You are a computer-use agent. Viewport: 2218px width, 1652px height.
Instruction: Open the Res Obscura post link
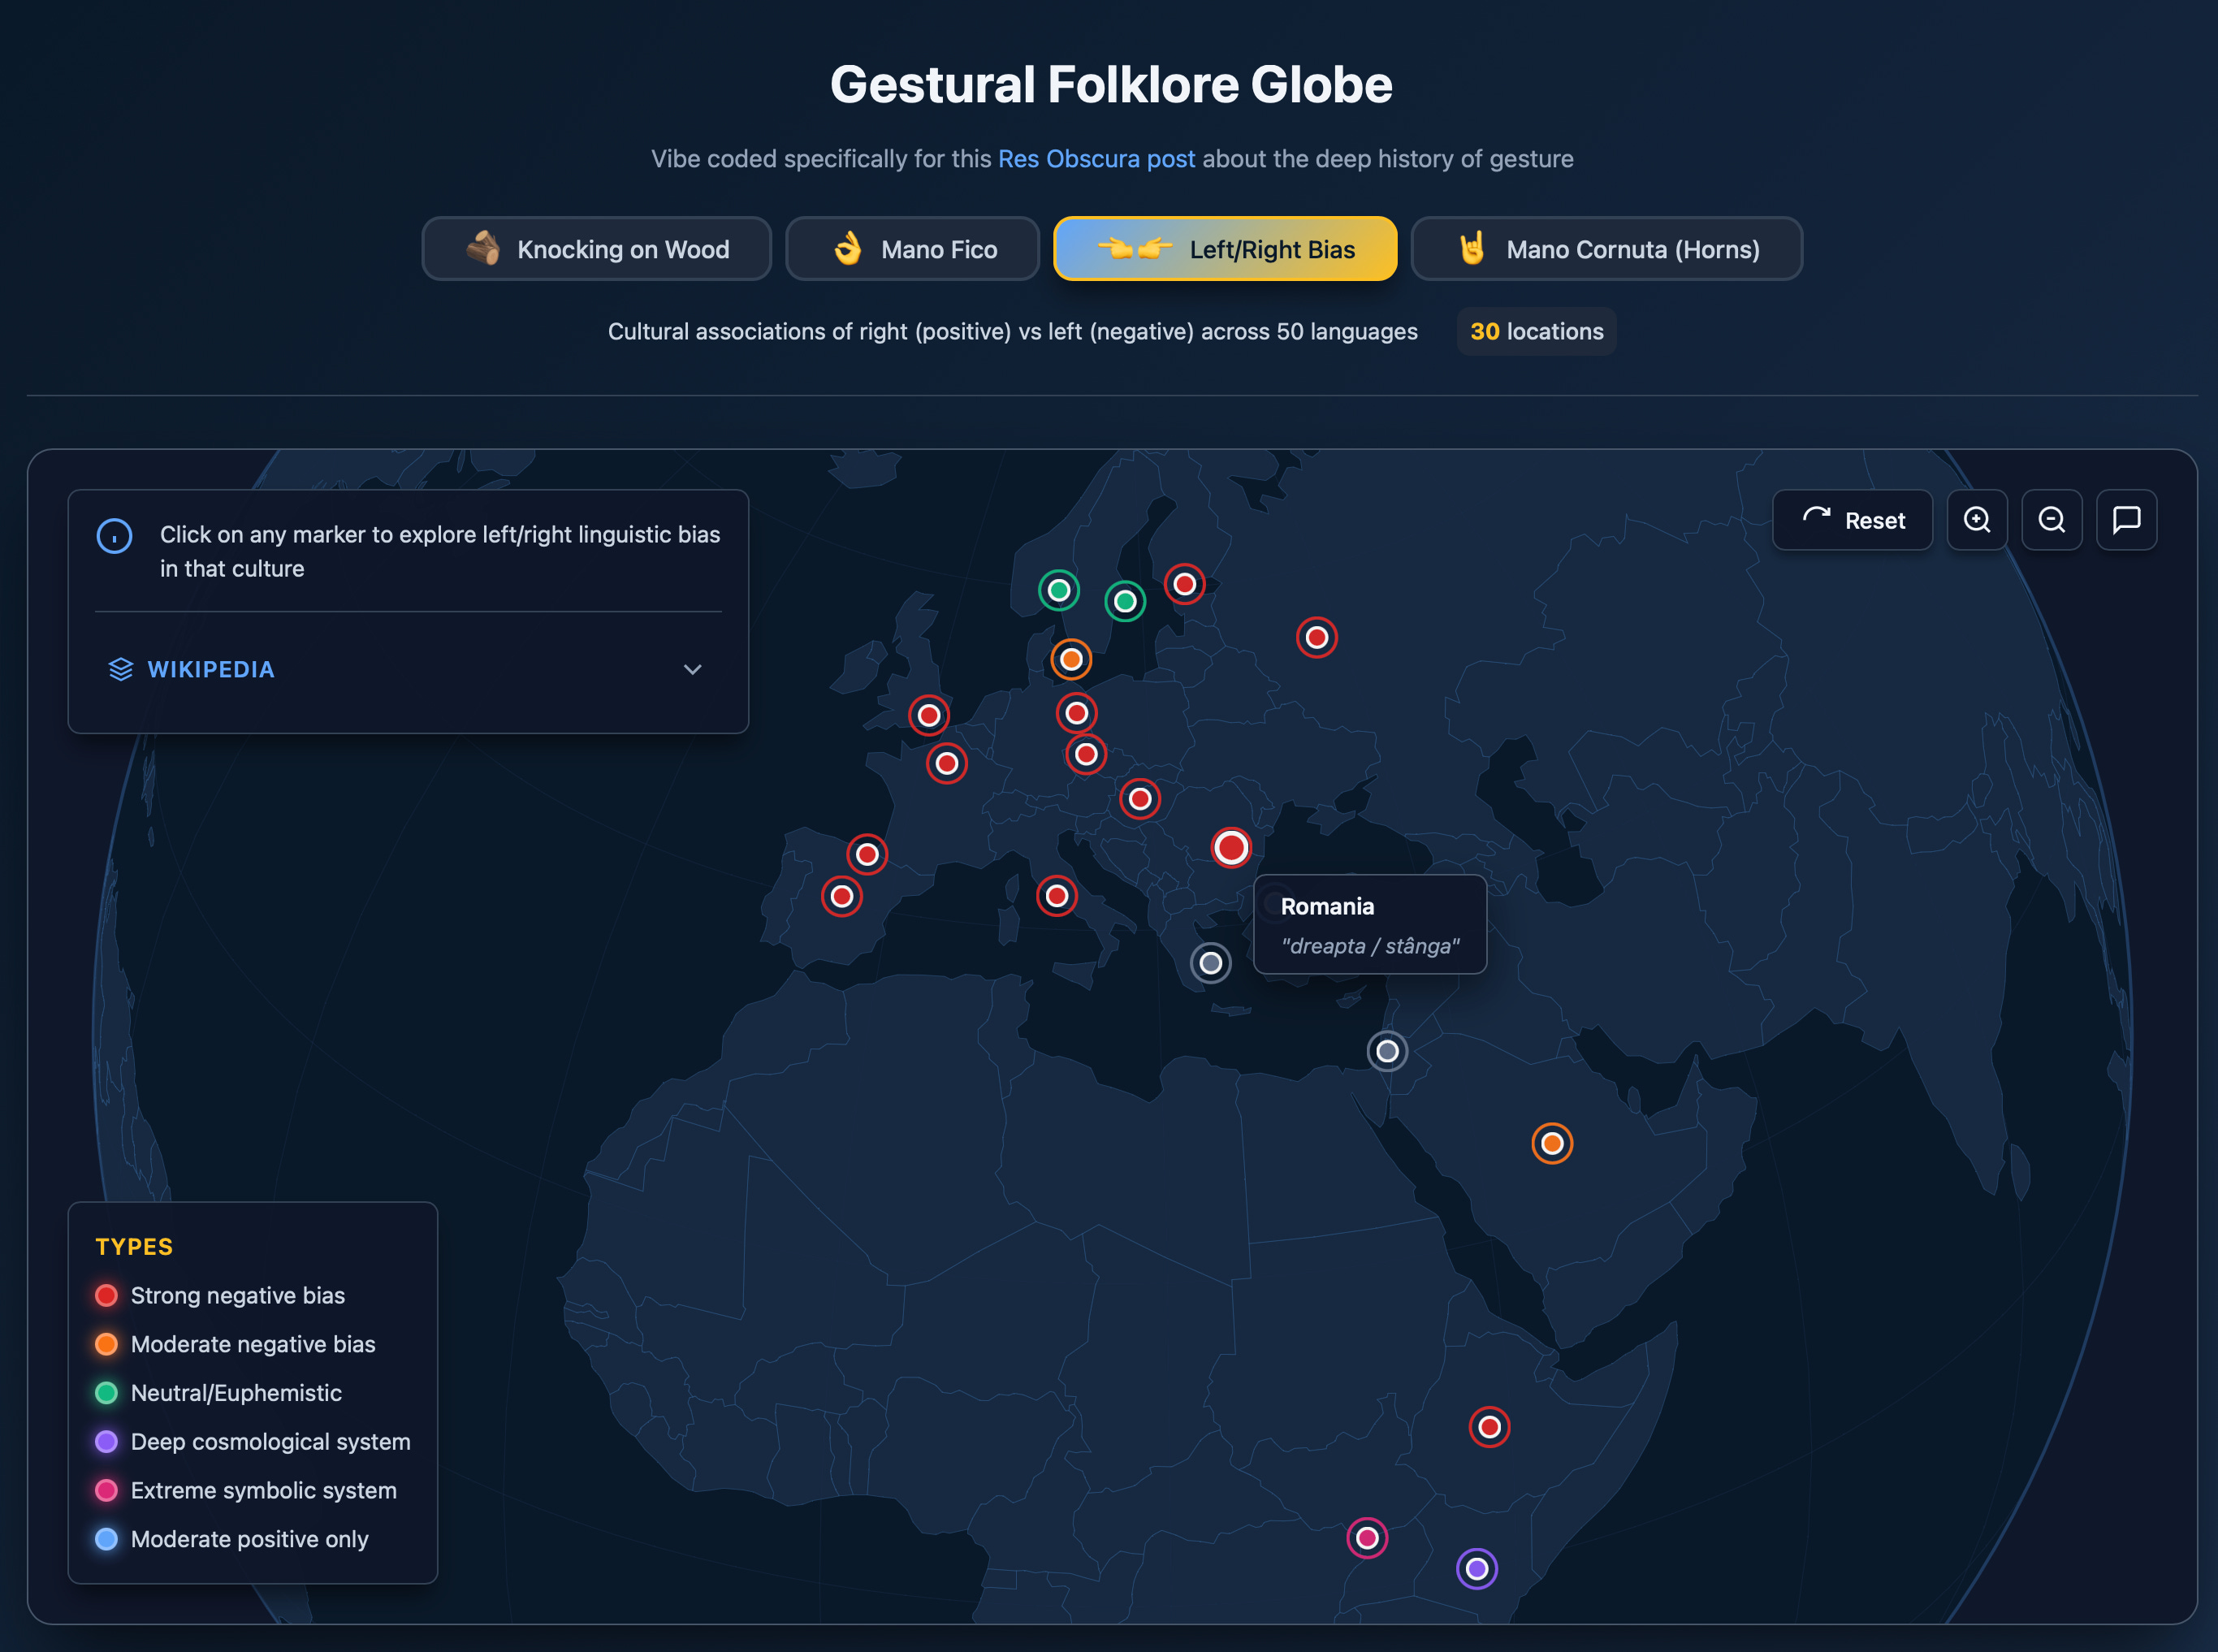pyautogui.click(x=1096, y=159)
